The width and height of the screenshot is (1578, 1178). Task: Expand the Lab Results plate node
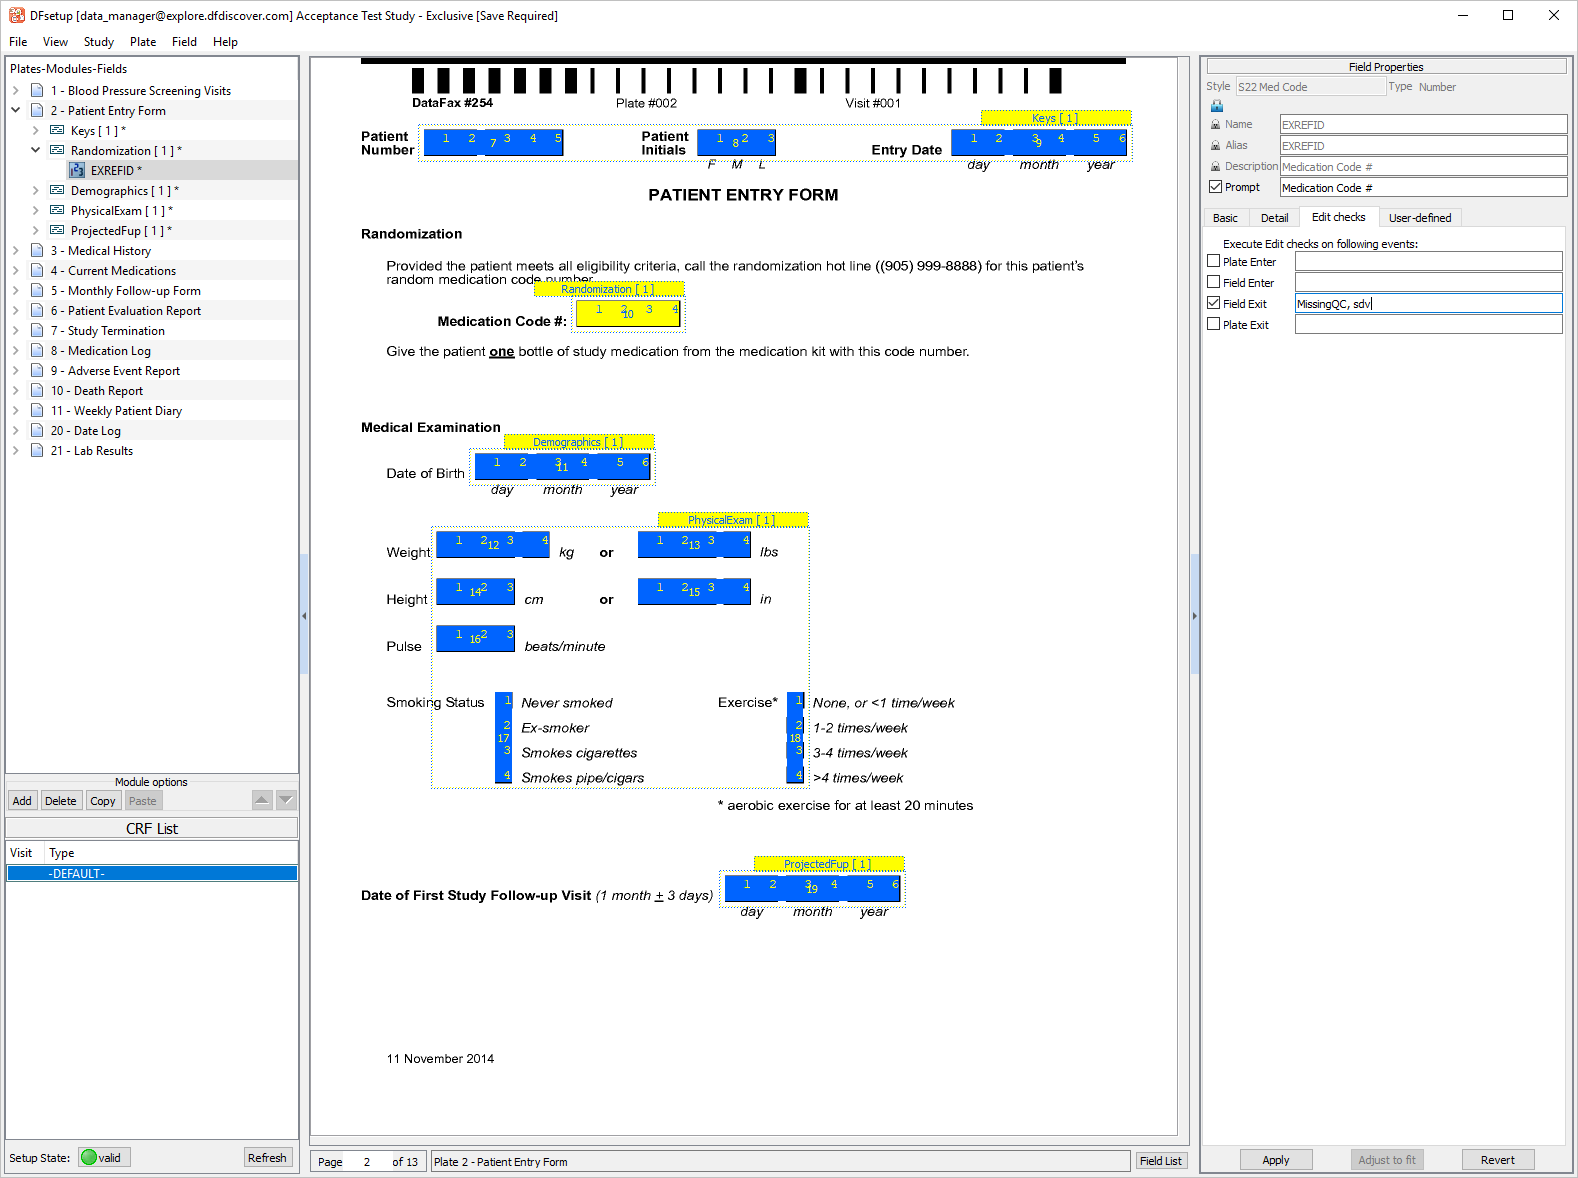[16, 451]
